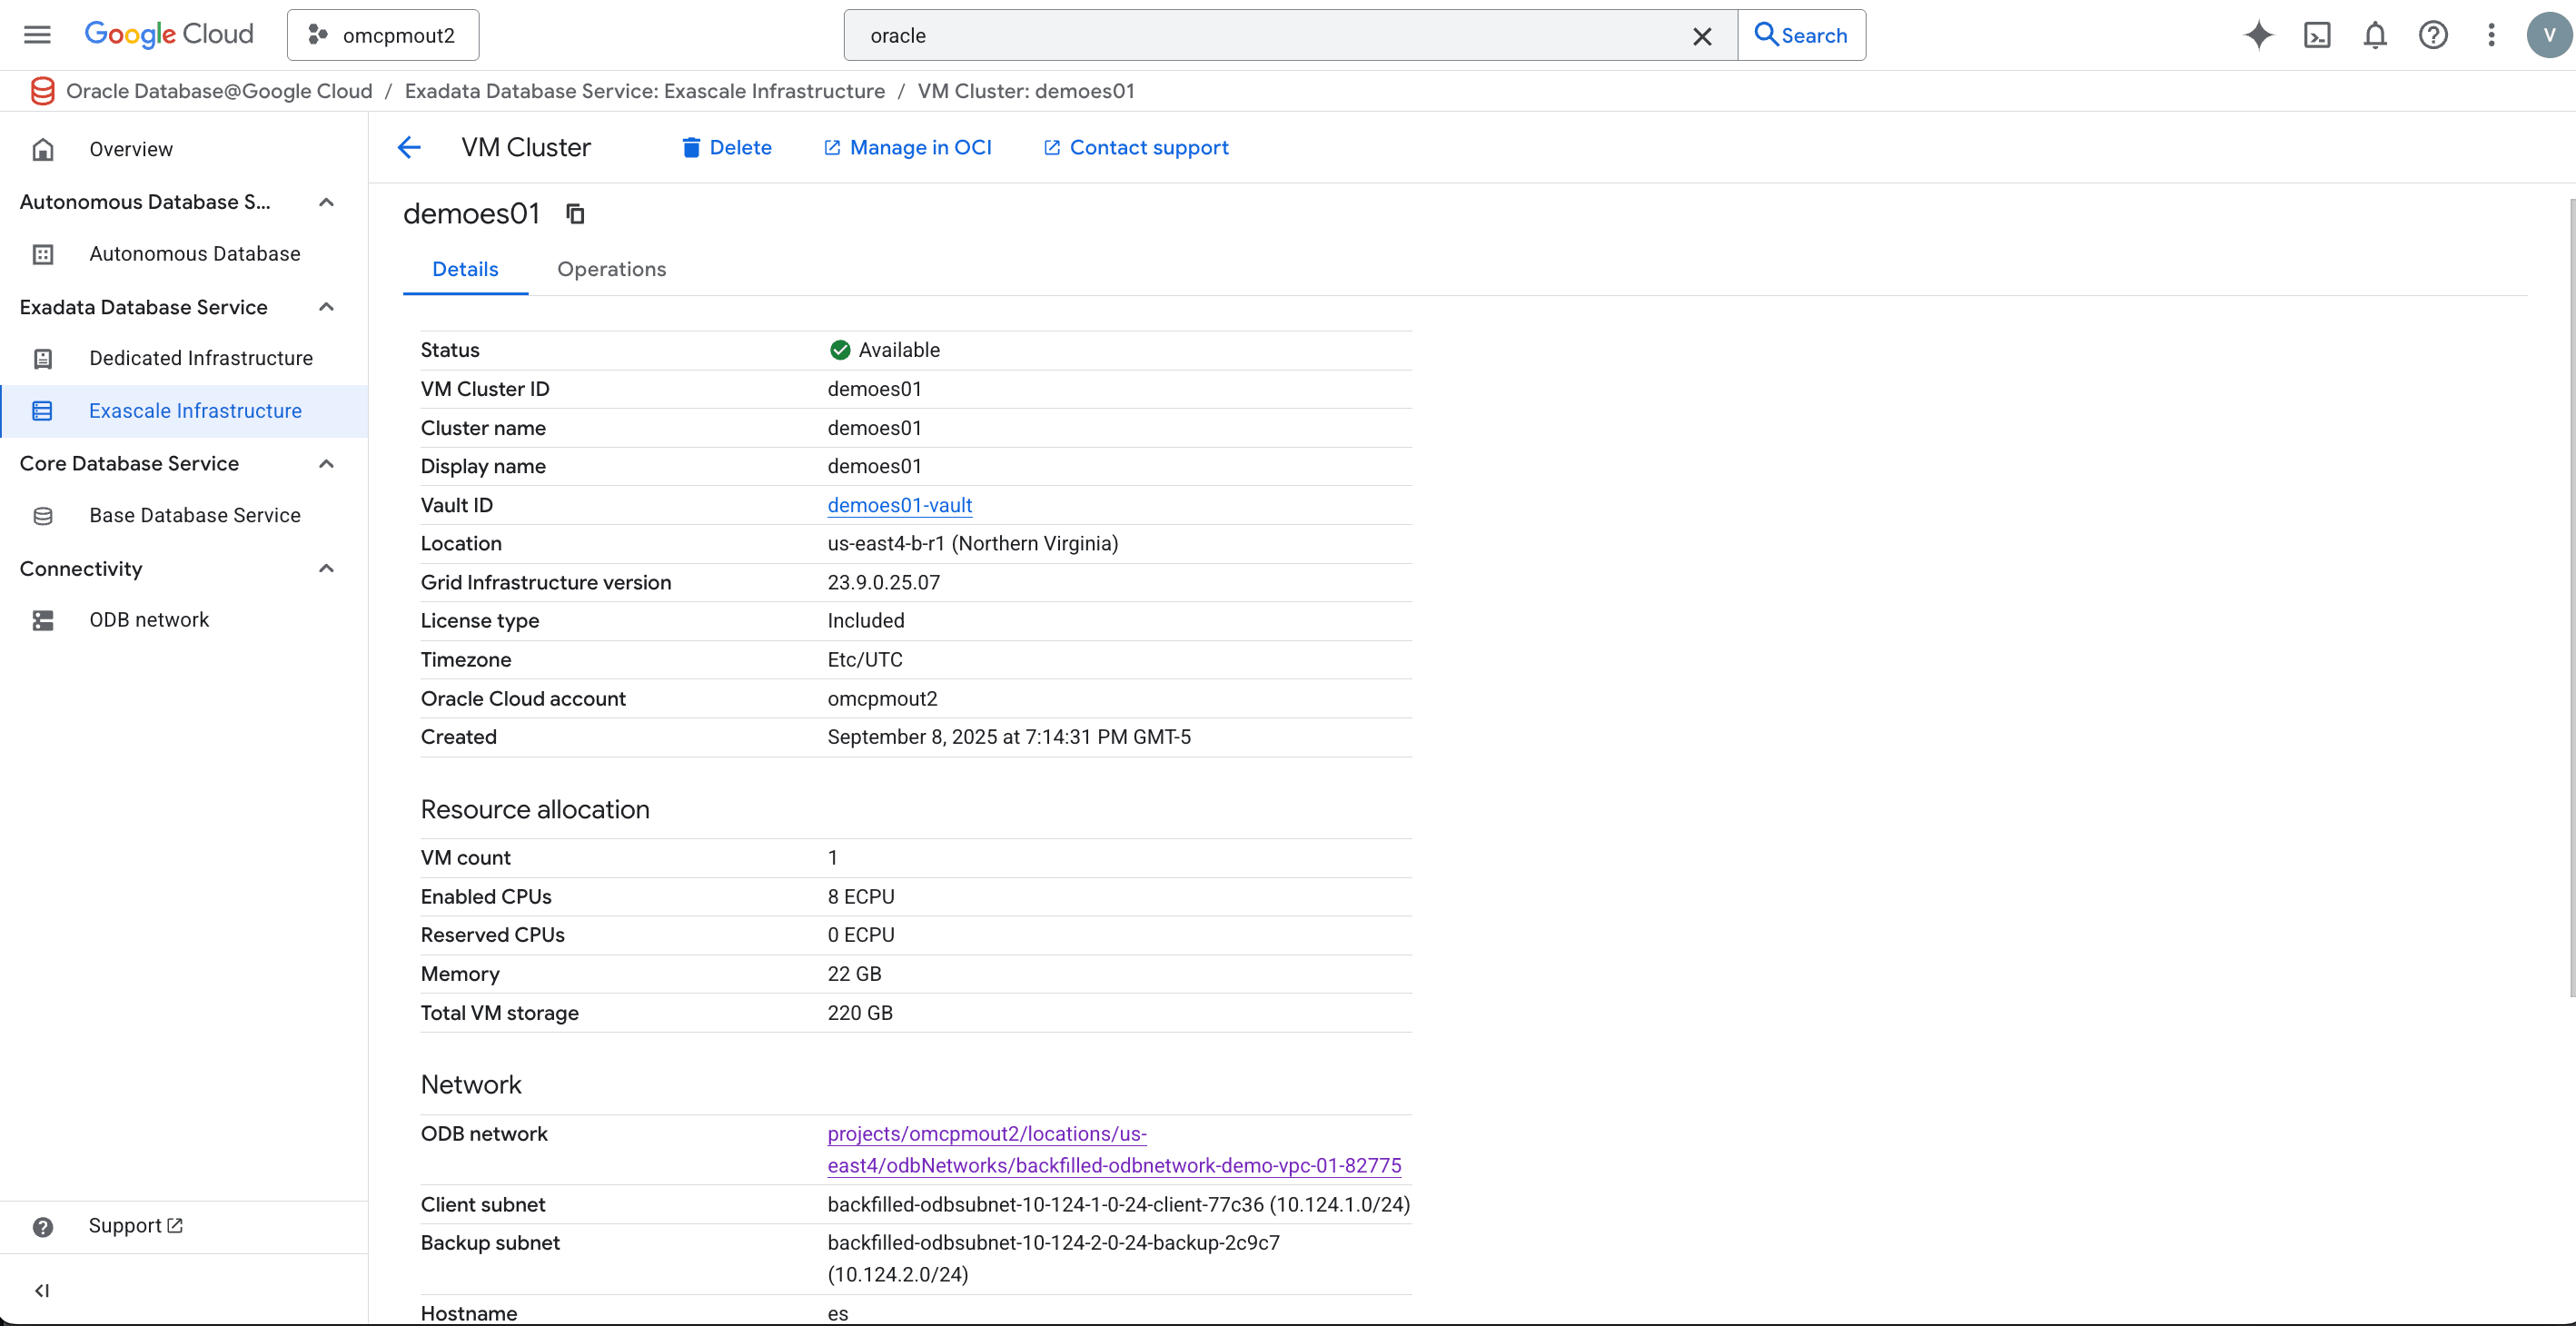This screenshot has width=2576, height=1326.
Task: Select Base Database Service in sidebar
Action: click(195, 515)
